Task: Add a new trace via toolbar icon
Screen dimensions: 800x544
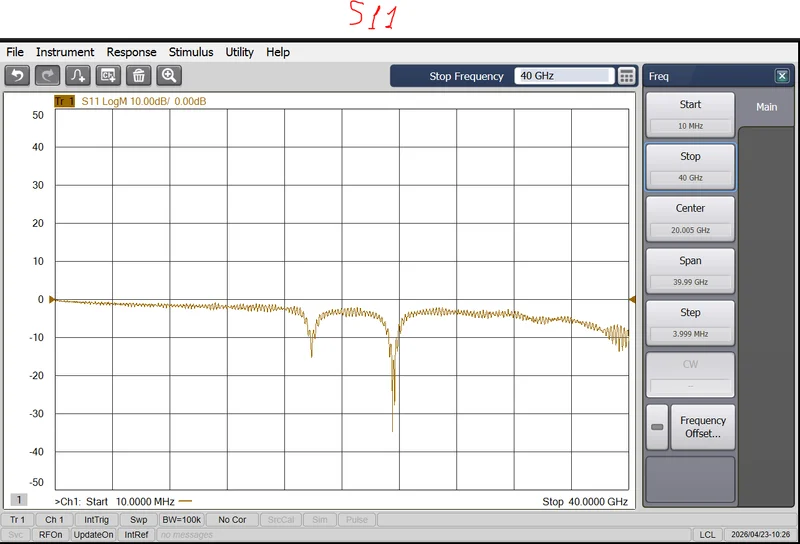Action: coord(78,76)
